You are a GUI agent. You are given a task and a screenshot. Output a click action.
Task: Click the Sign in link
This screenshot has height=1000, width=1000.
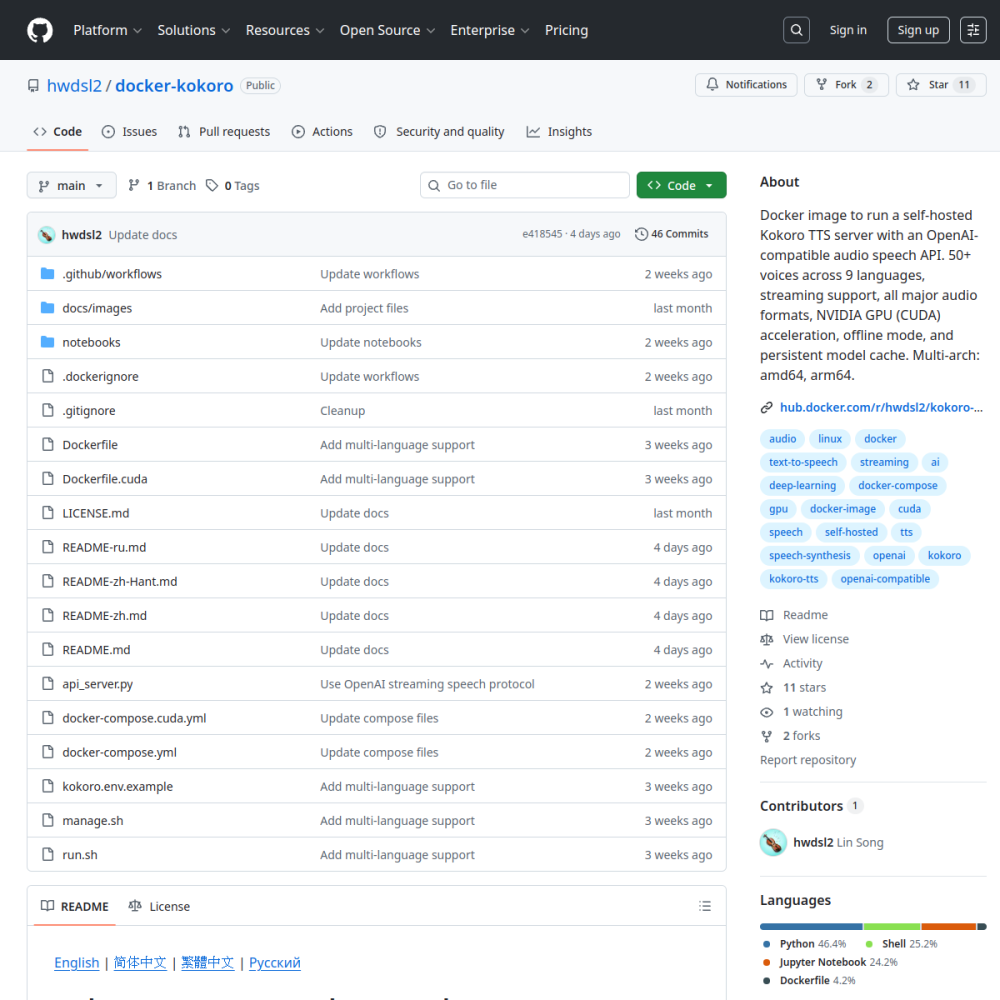pos(848,30)
